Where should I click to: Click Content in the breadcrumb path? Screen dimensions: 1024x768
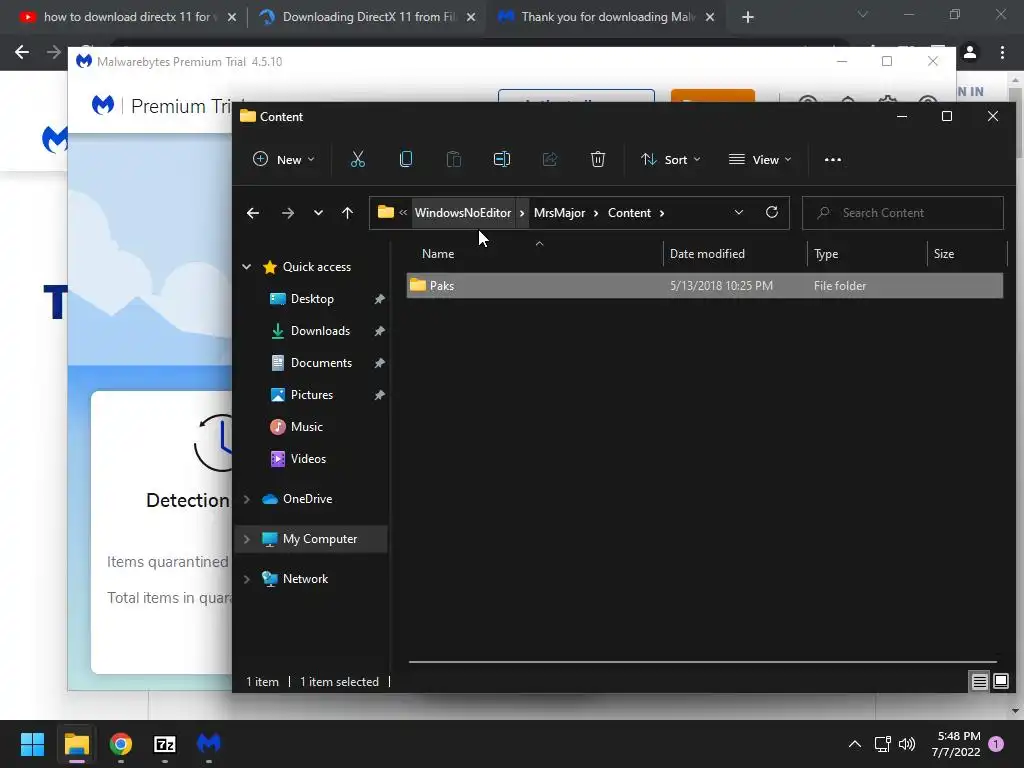(x=630, y=213)
